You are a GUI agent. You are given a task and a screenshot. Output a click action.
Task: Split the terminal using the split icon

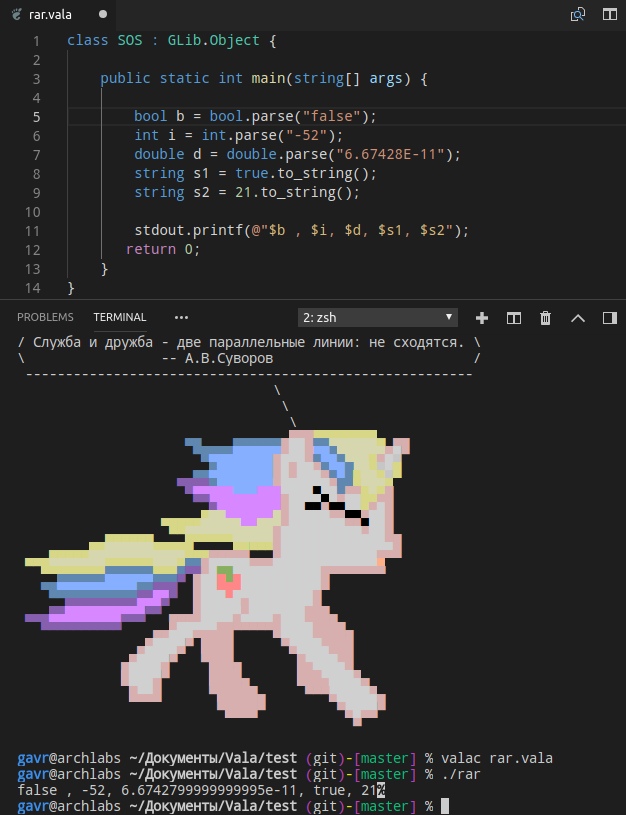pos(514,318)
